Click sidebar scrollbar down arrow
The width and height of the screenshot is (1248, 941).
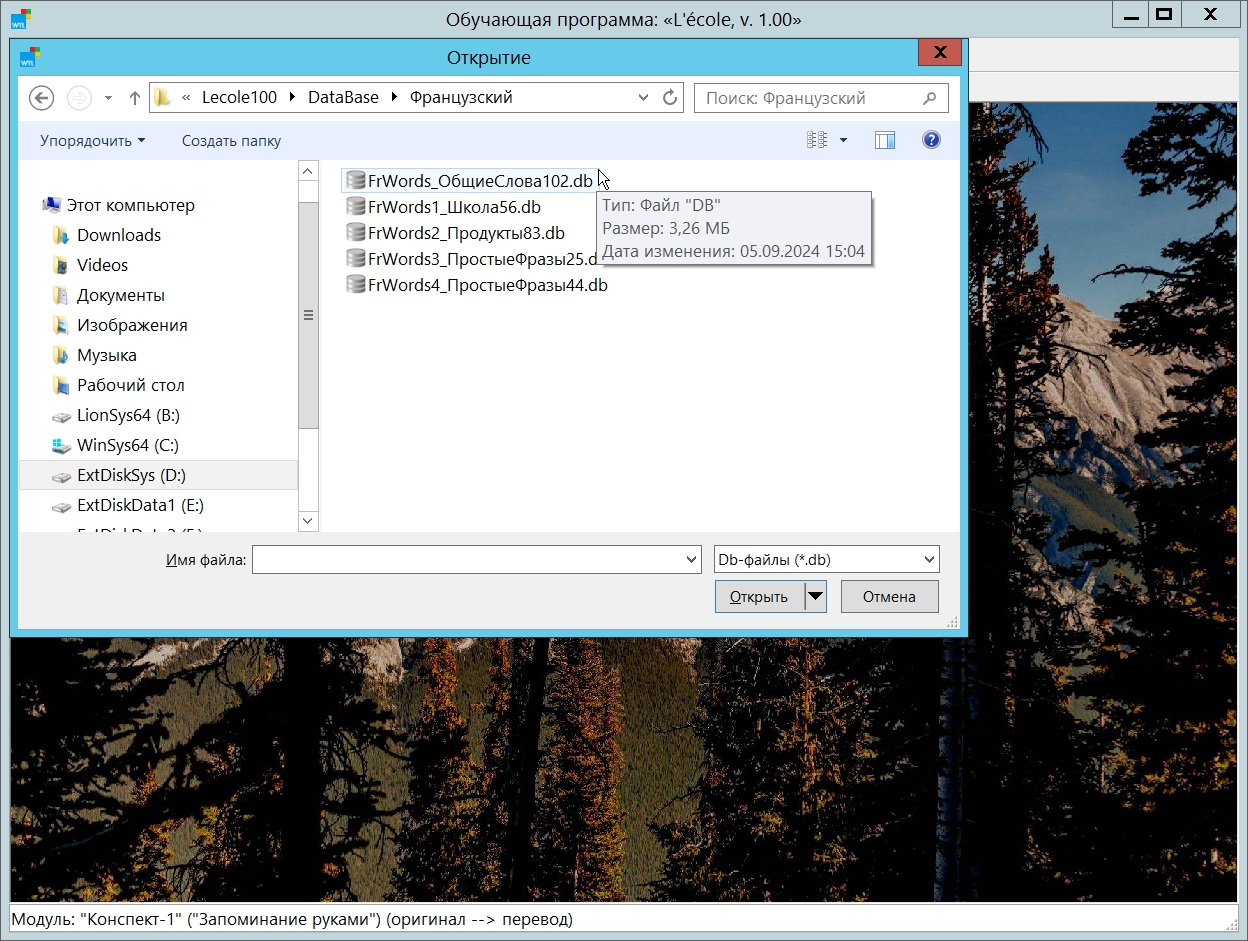pyautogui.click(x=308, y=521)
